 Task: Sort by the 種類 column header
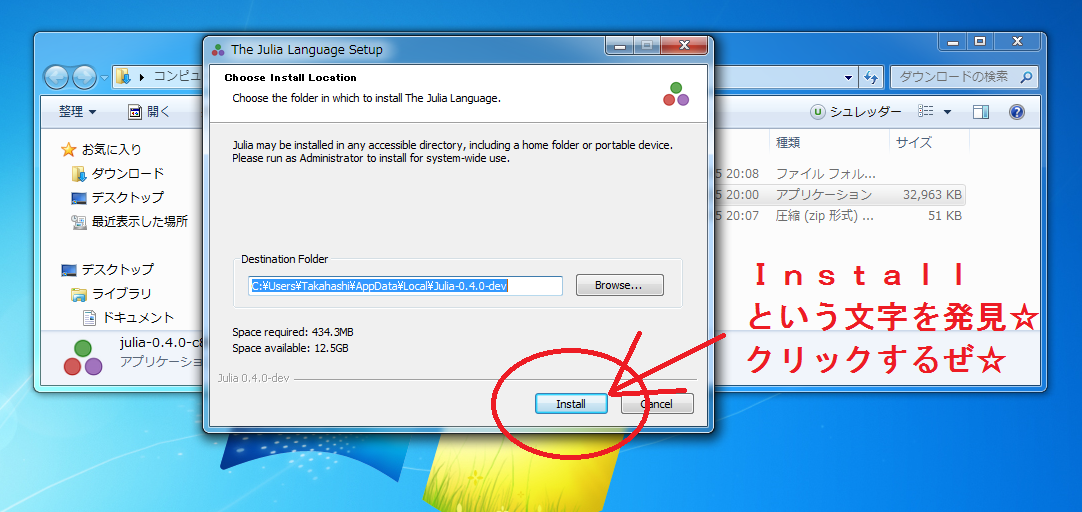(788, 143)
